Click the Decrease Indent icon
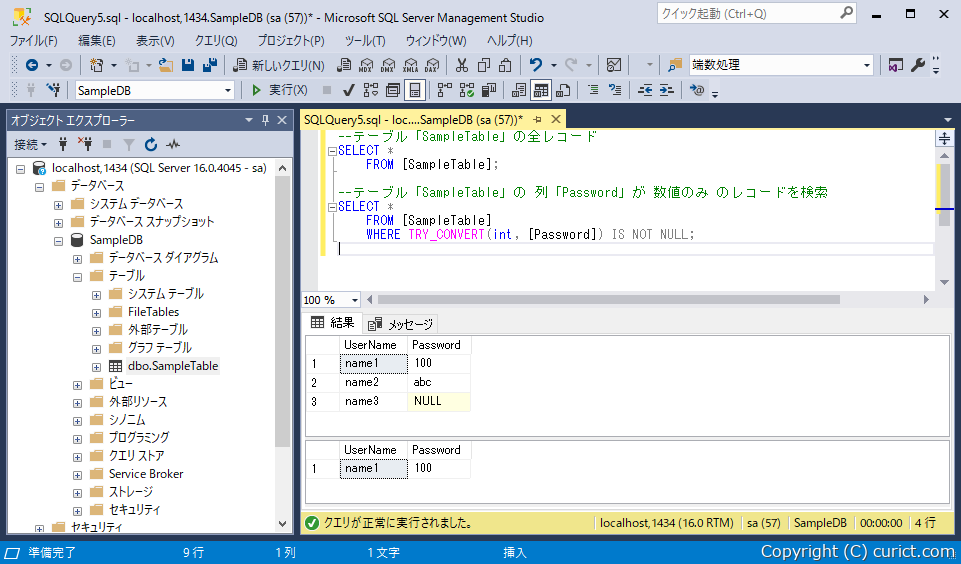The image size is (961, 564). (645, 91)
